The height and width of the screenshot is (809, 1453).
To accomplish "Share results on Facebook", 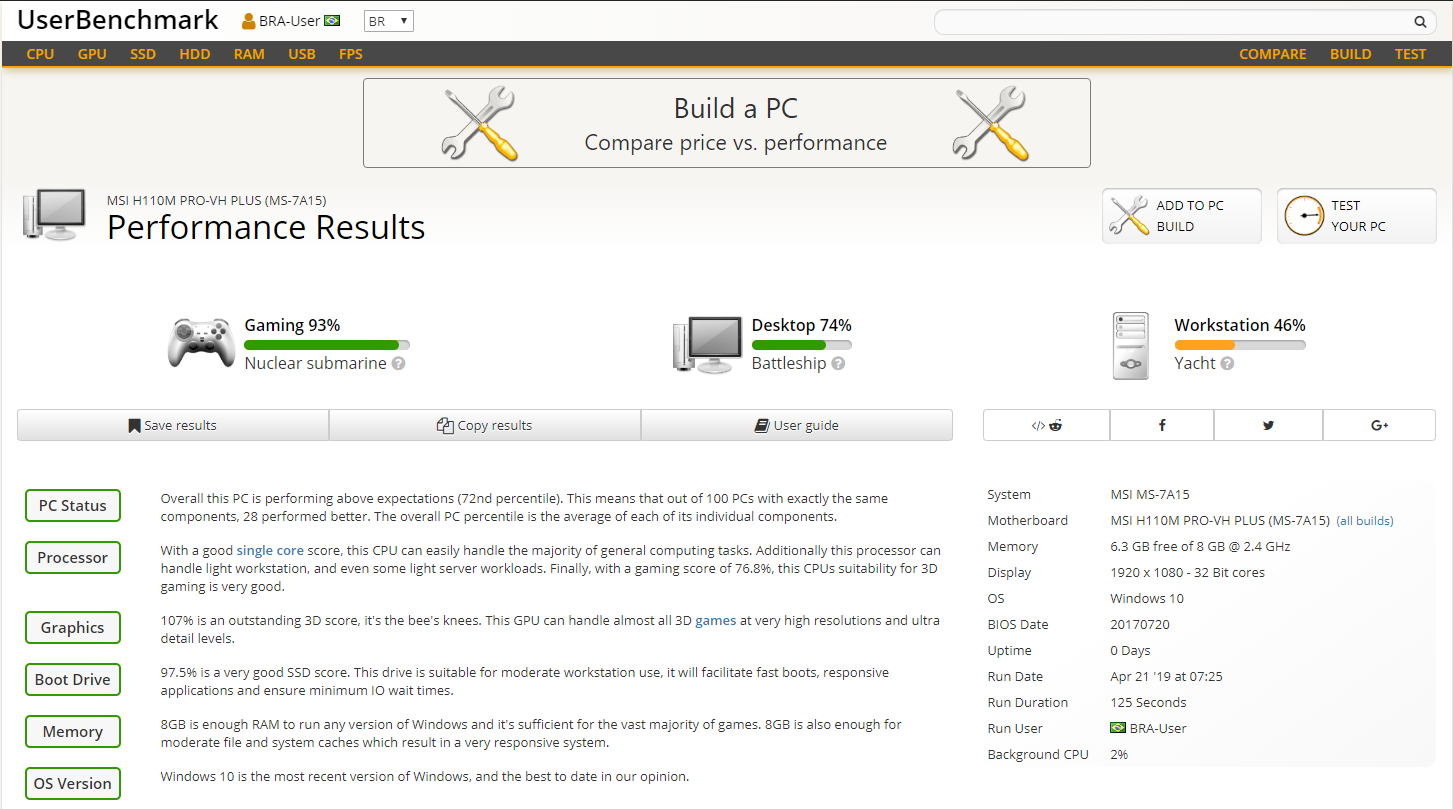I will tap(1162, 425).
